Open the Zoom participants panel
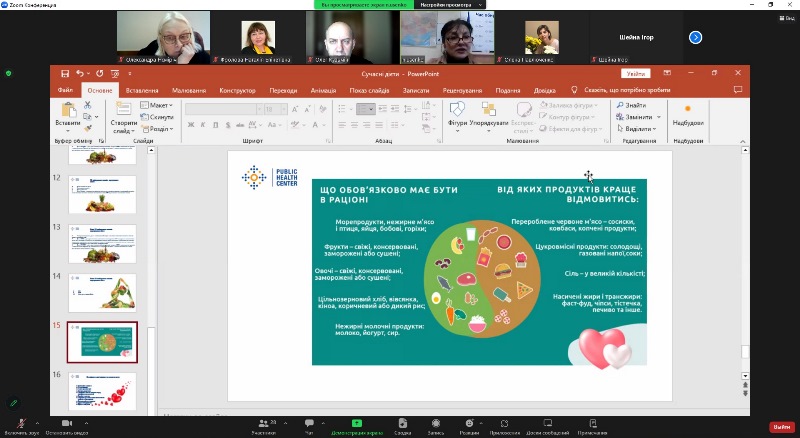This screenshot has height=438, width=800. coord(264,423)
